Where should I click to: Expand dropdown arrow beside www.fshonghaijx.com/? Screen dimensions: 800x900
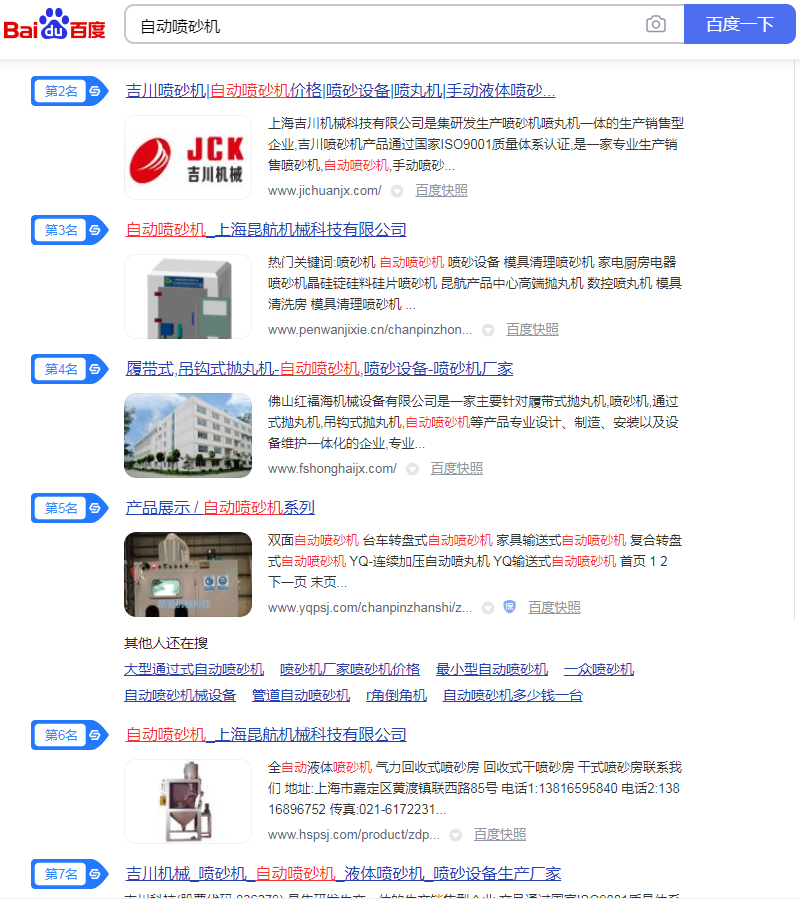click(412, 469)
